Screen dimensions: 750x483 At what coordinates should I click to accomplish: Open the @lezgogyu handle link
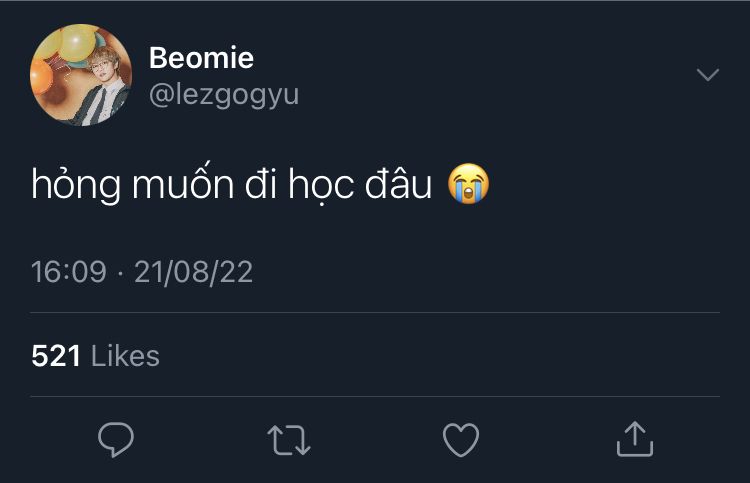(x=223, y=94)
